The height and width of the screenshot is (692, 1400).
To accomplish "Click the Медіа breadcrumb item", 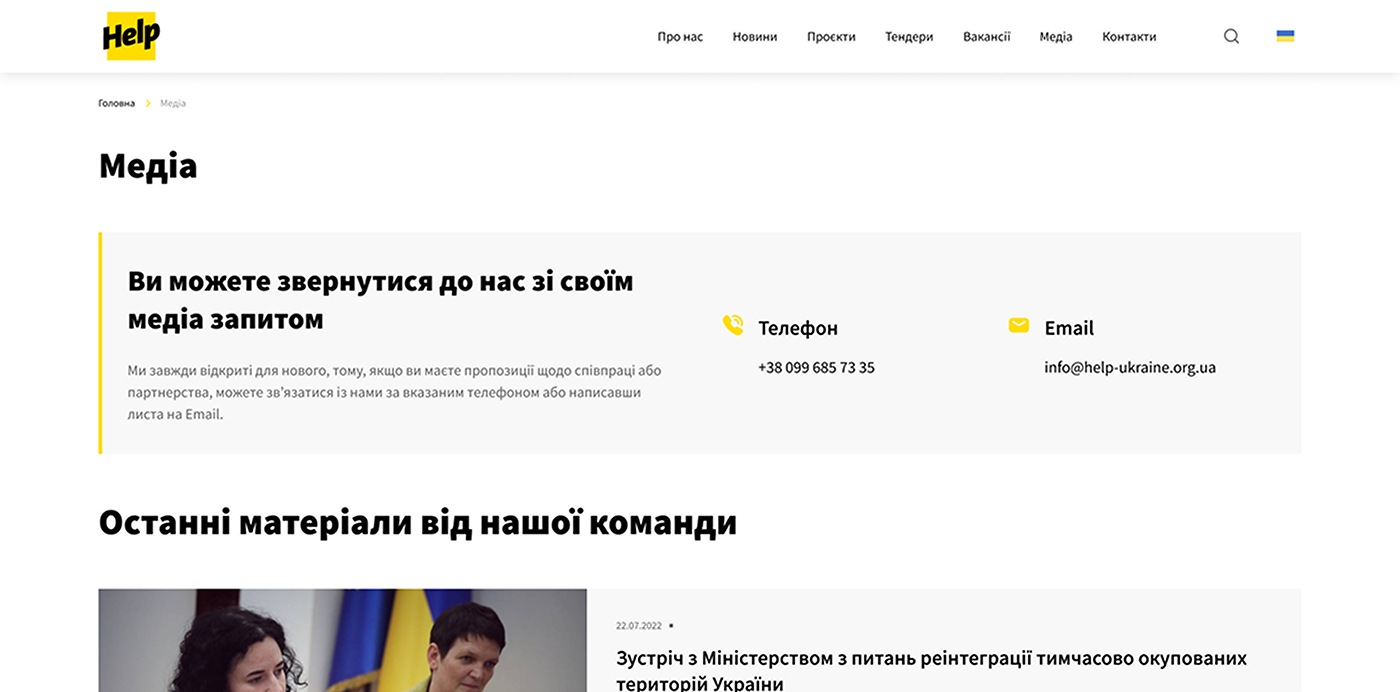I will pyautogui.click(x=173, y=103).
